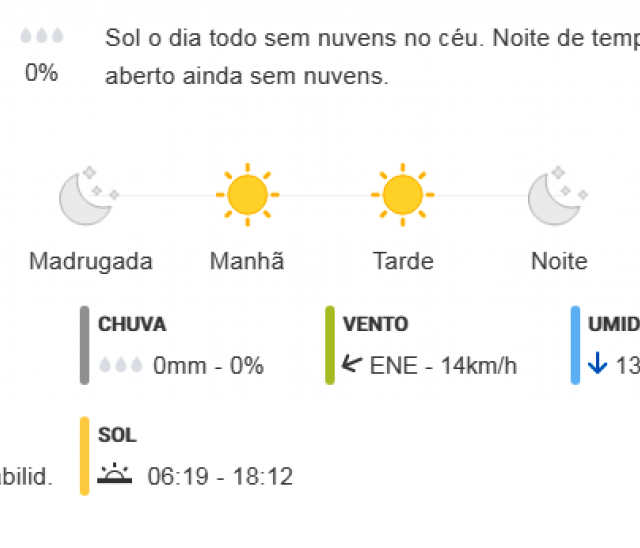Click the Tarde sun icon

click(x=402, y=195)
